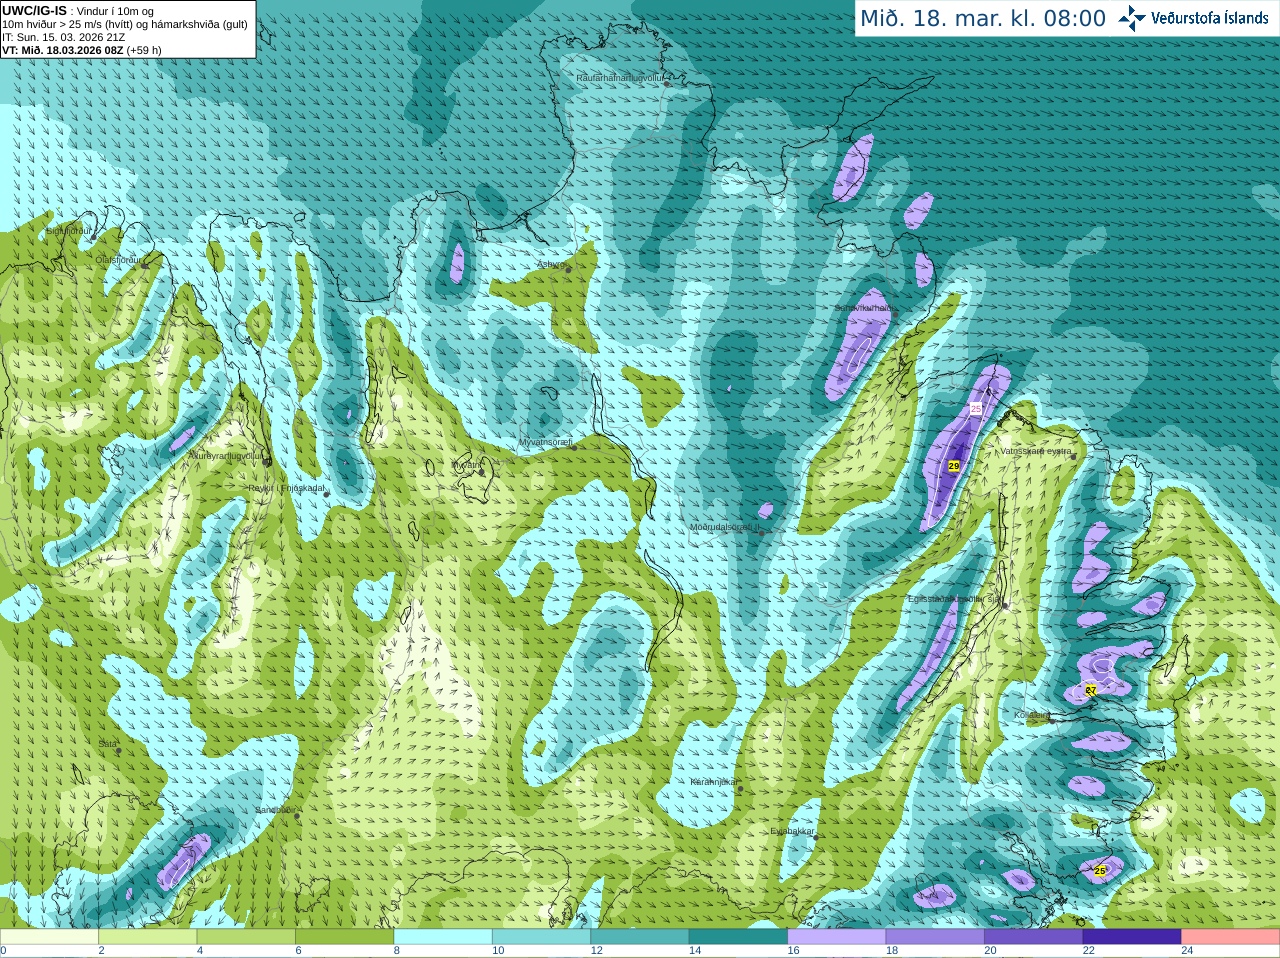
Task: Click the IT: Sun. 15. 03. 2026 21Z line
Action: [63, 37]
